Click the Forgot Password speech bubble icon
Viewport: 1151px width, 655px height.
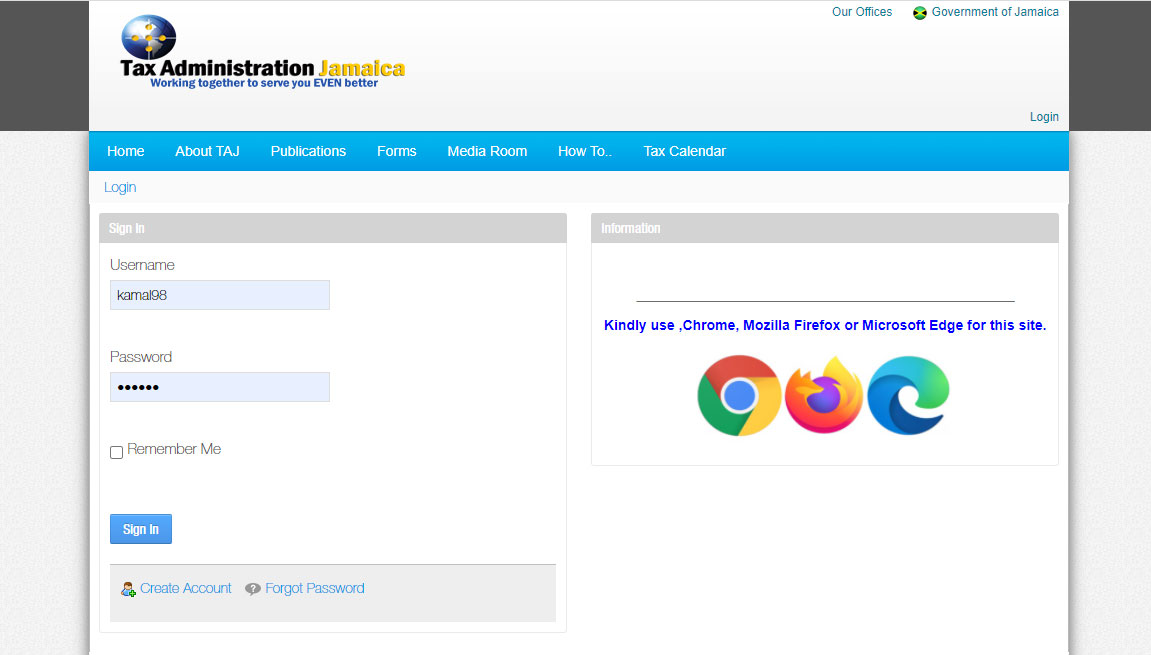(x=253, y=589)
